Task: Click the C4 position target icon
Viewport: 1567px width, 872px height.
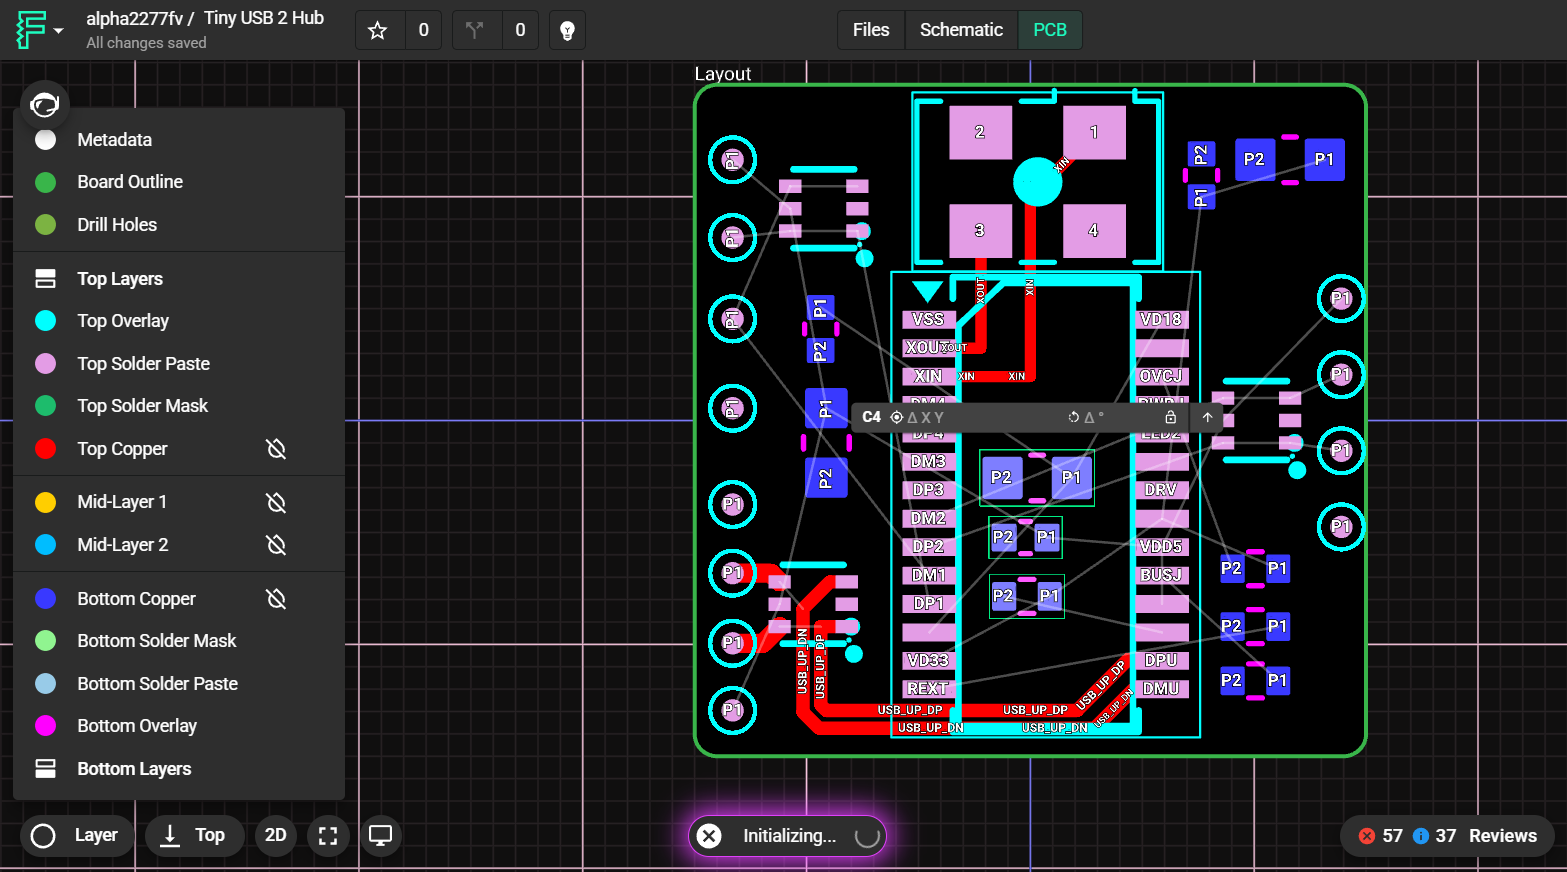Action: pos(897,417)
